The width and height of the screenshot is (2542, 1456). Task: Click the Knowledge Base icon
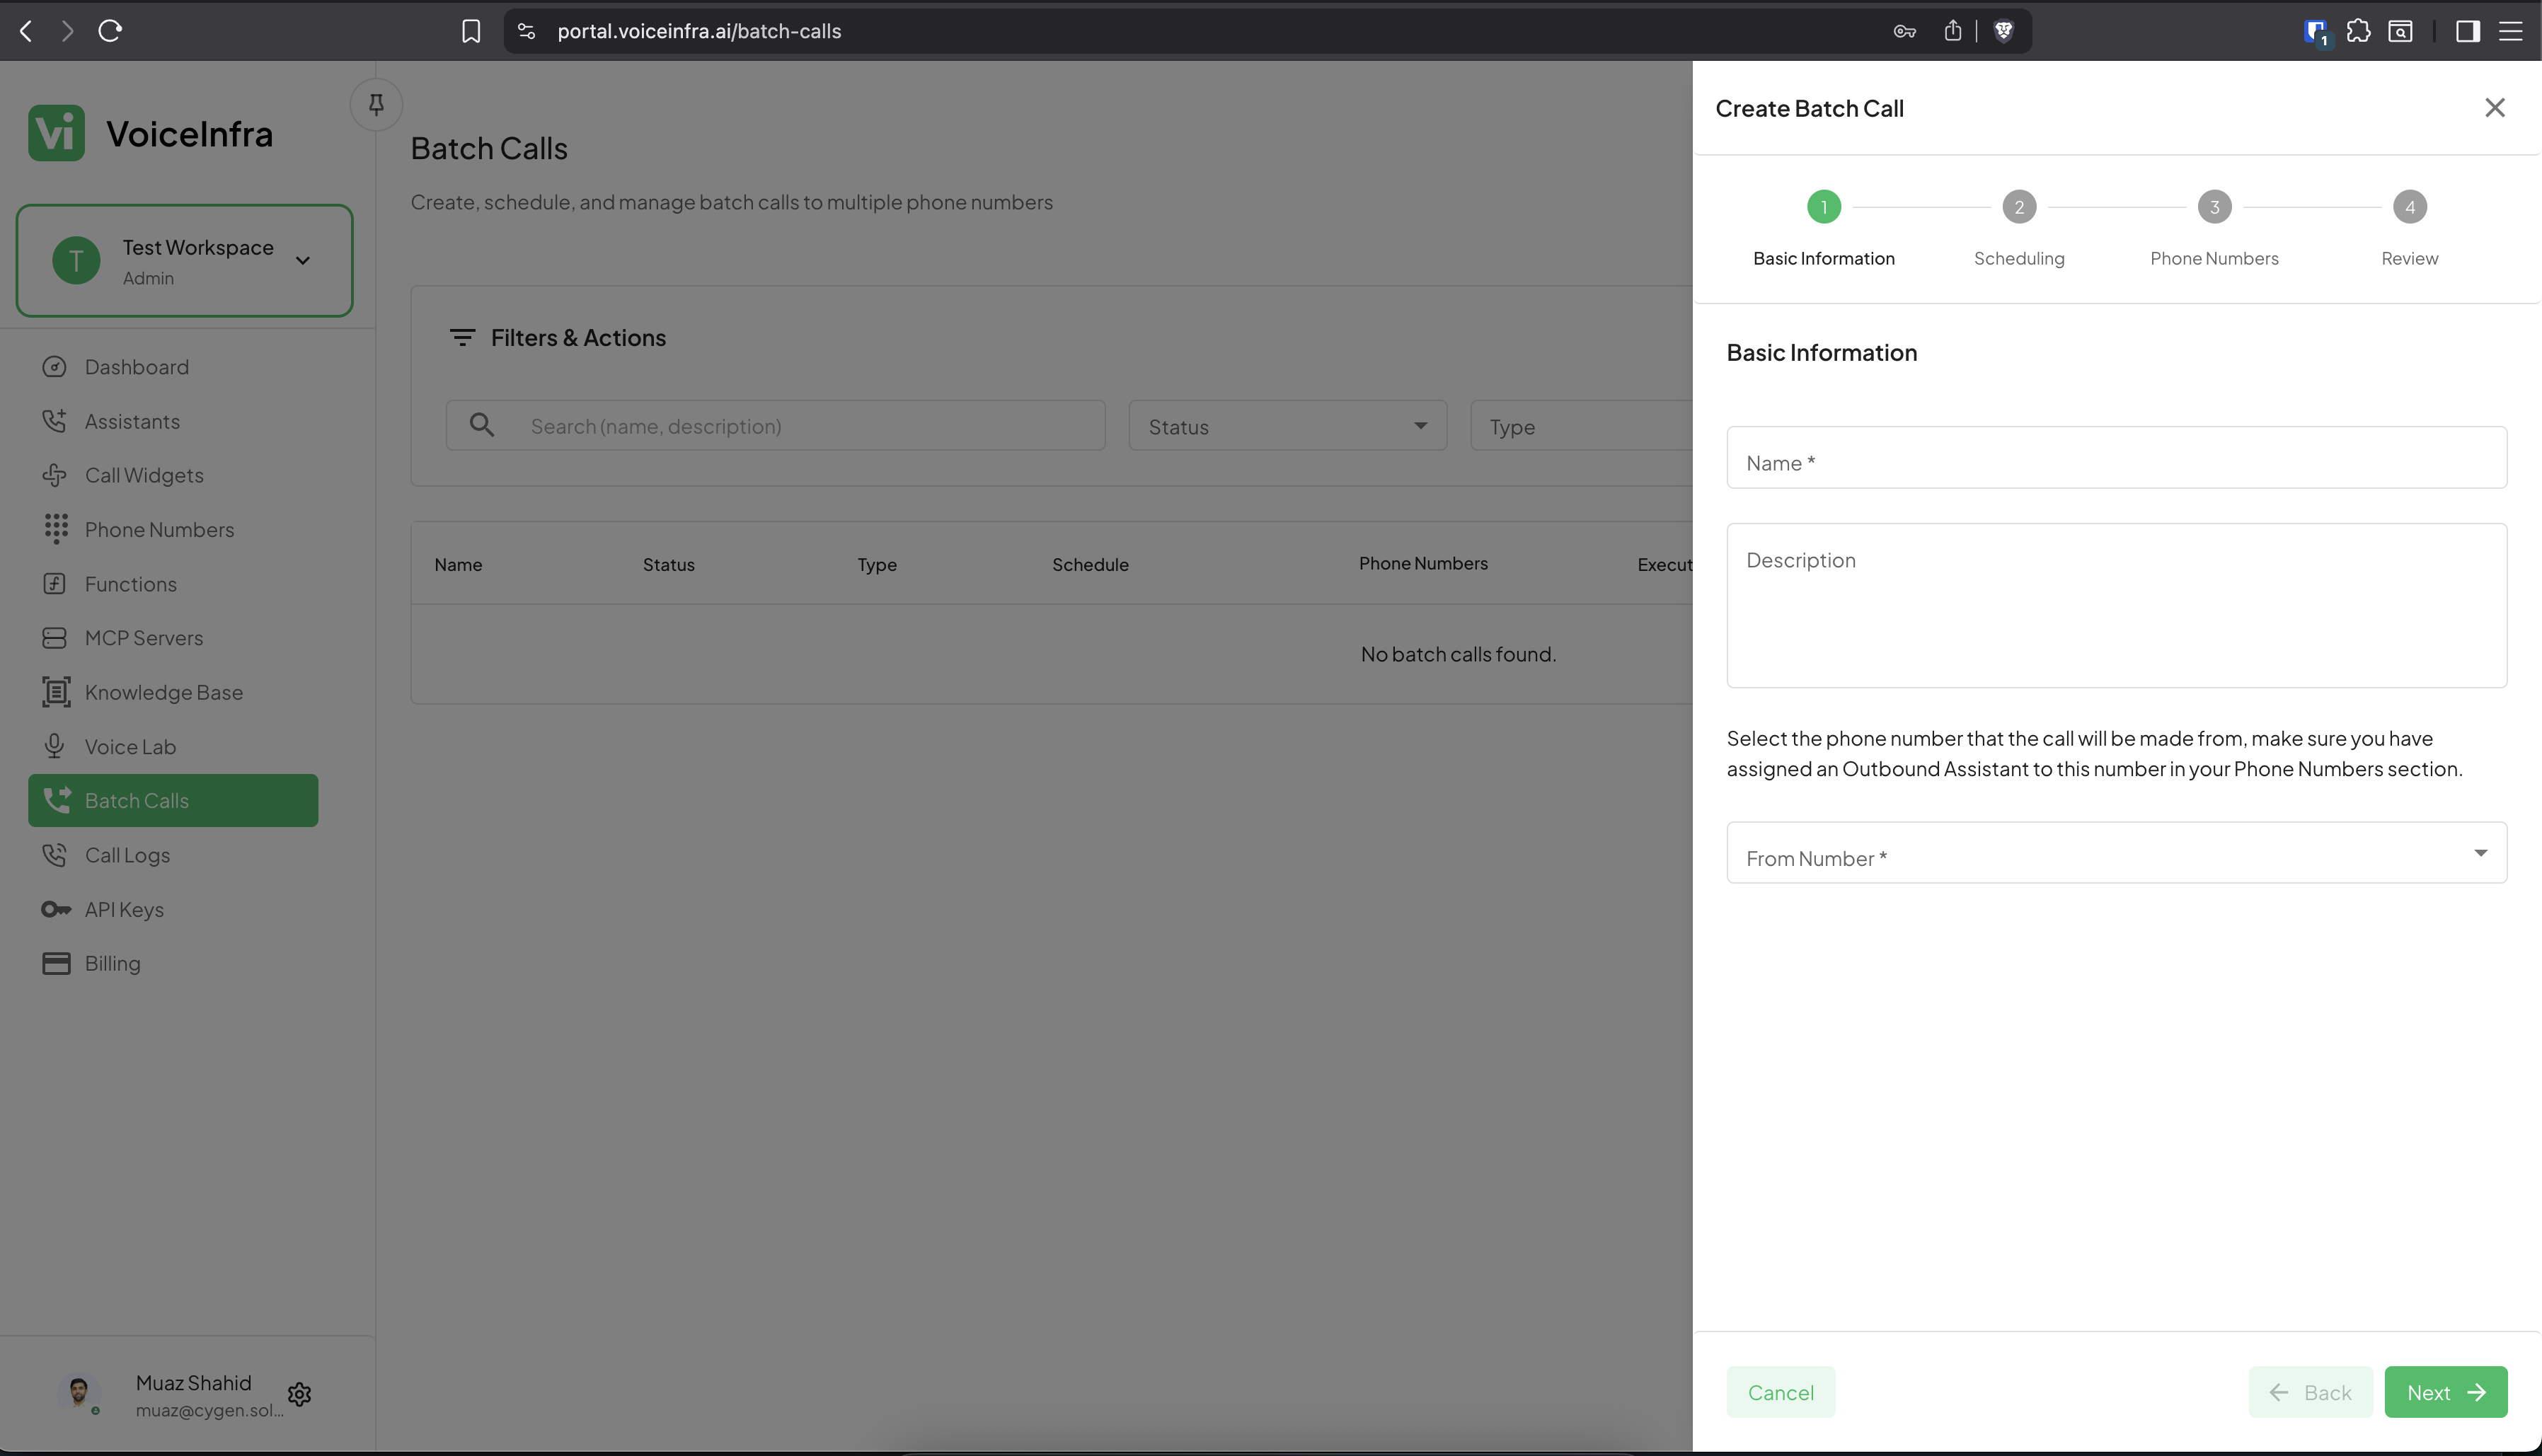[56, 692]
